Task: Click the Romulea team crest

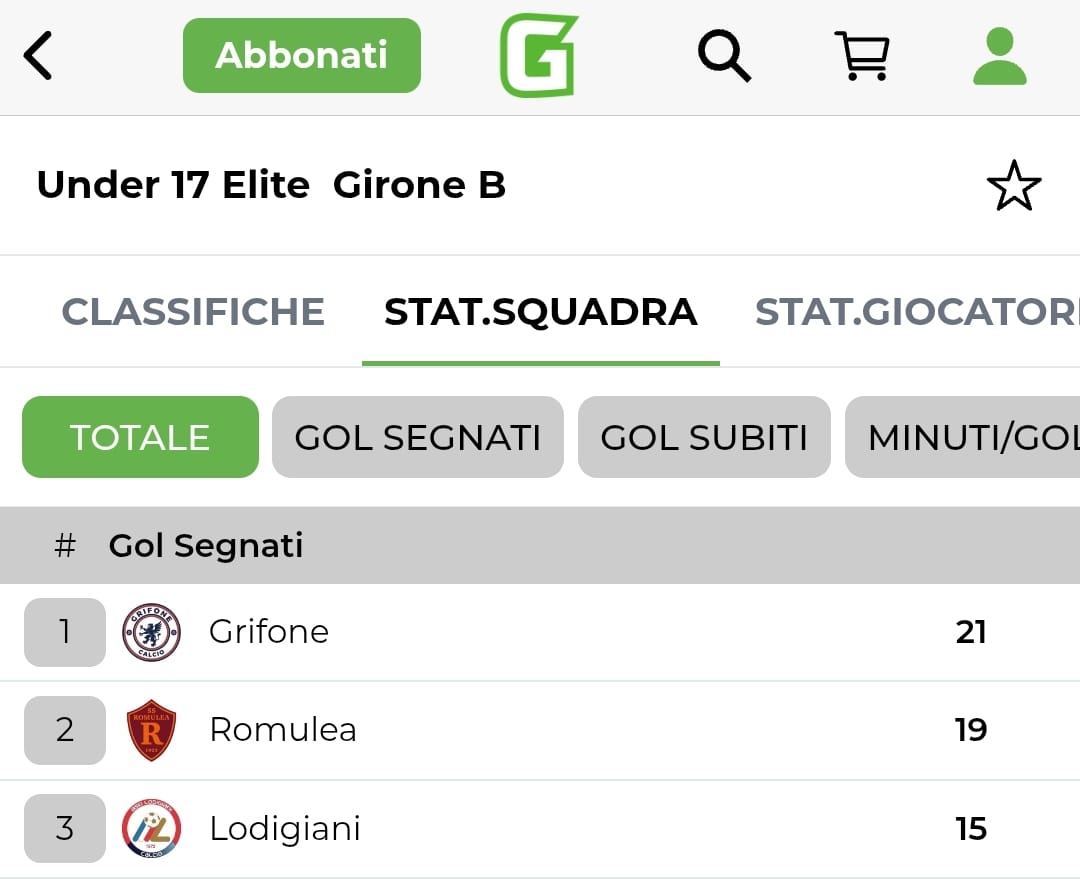Action: click(151, 730)
